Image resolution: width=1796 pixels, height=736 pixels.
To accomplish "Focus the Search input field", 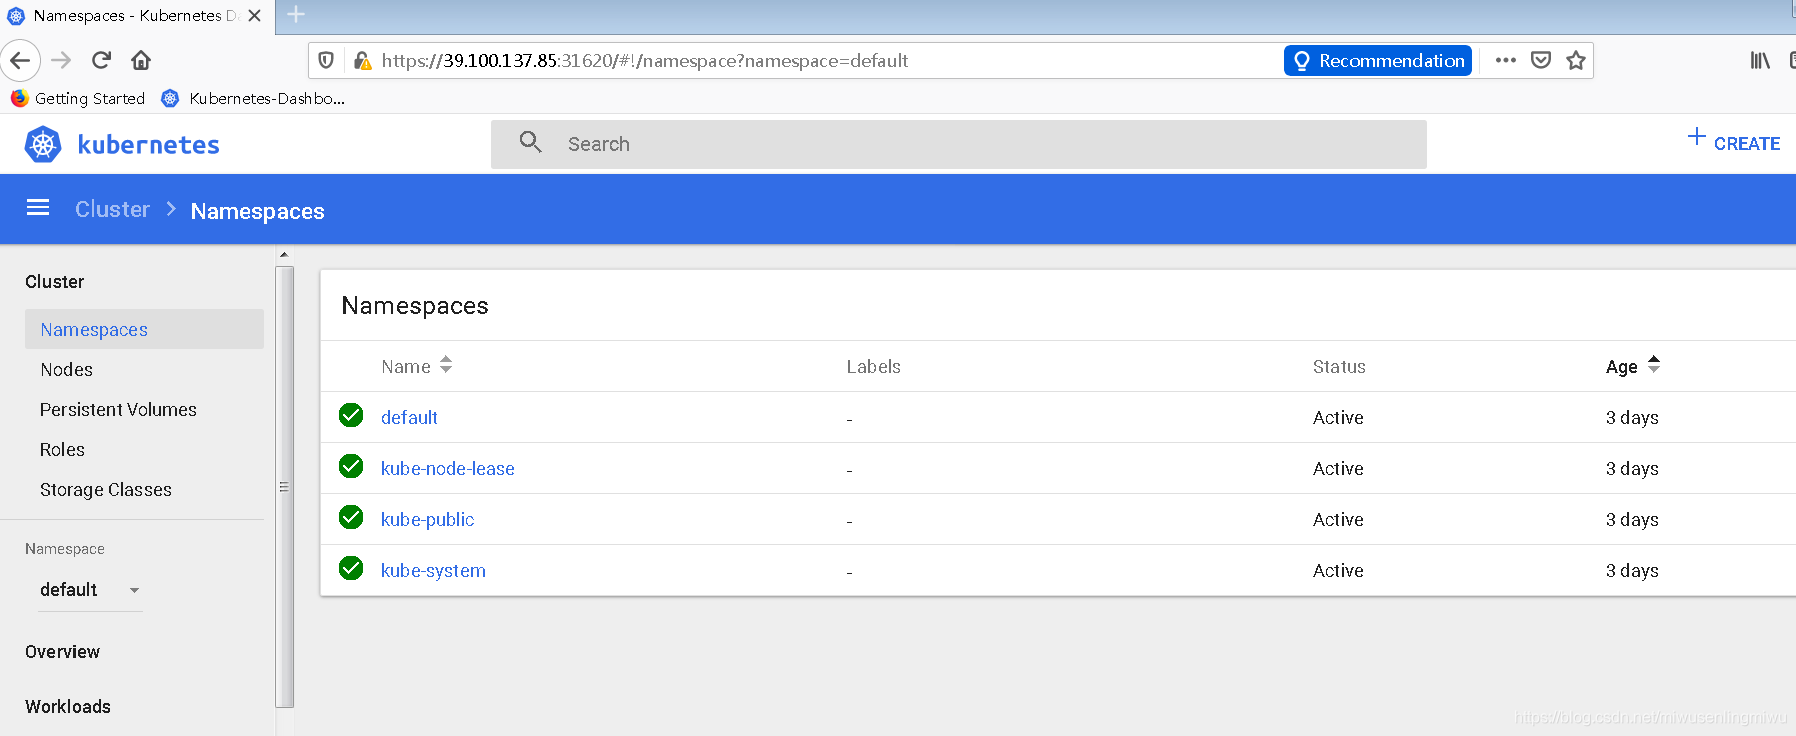I will [x=959, y=144].
